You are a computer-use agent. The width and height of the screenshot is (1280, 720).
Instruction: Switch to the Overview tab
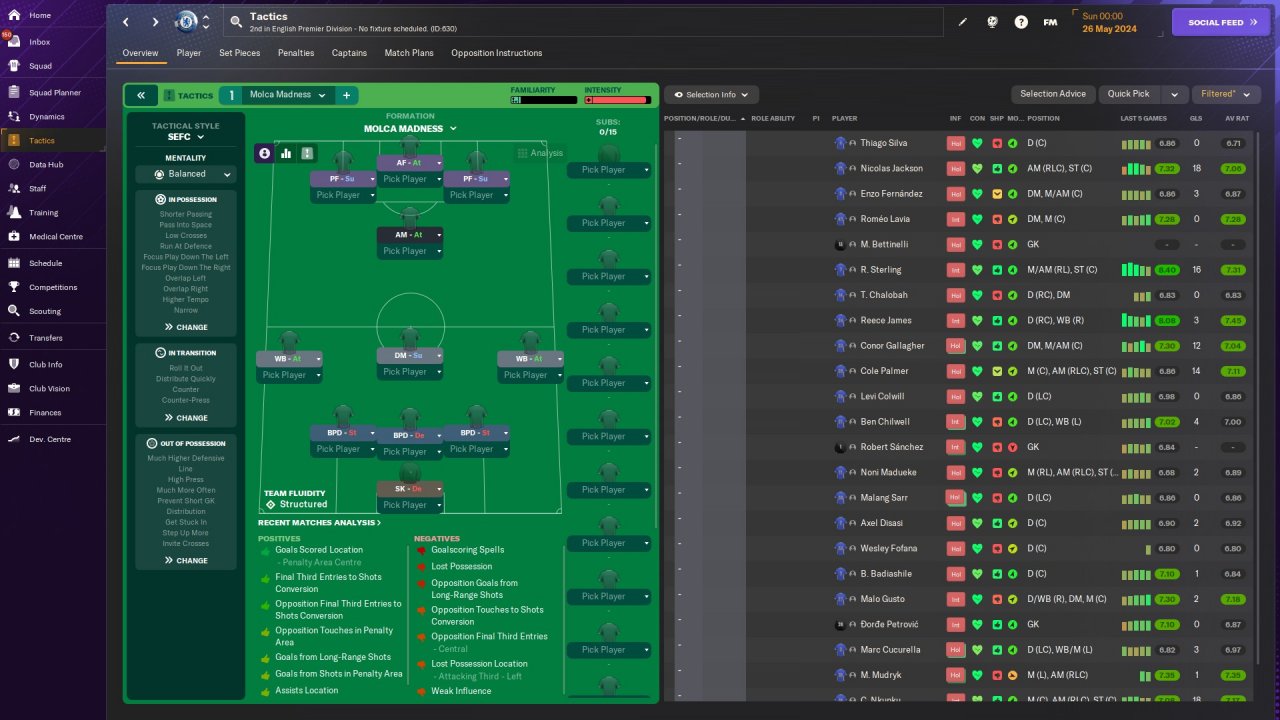point(140,53)
